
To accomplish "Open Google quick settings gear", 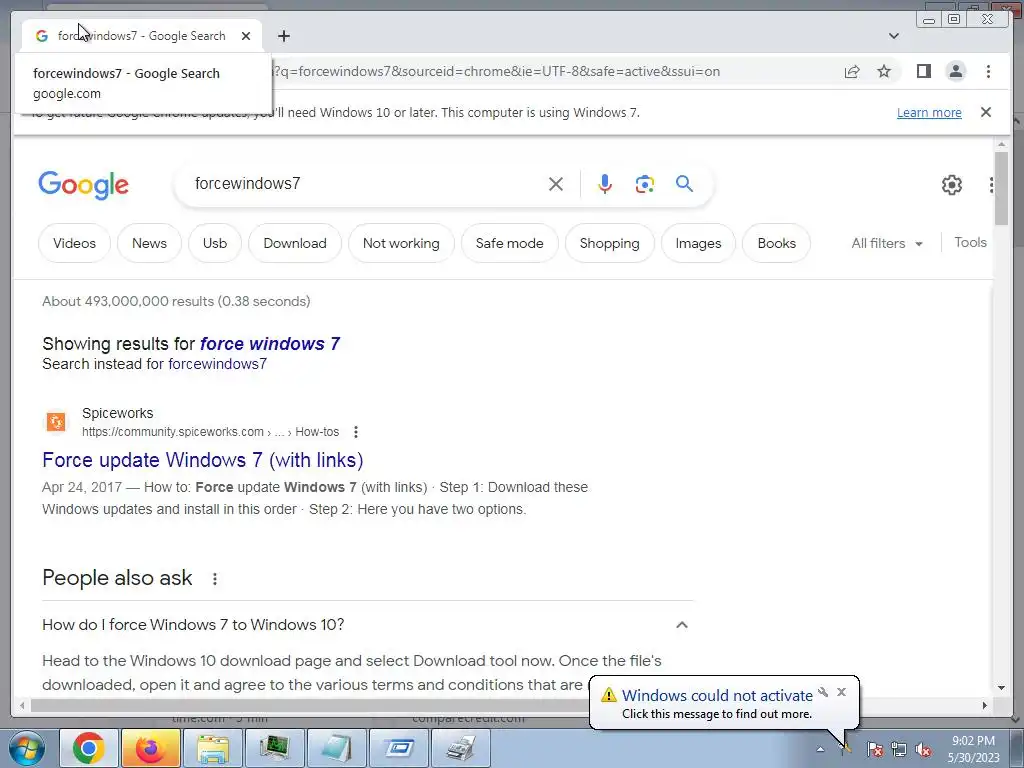I will 952,185.
